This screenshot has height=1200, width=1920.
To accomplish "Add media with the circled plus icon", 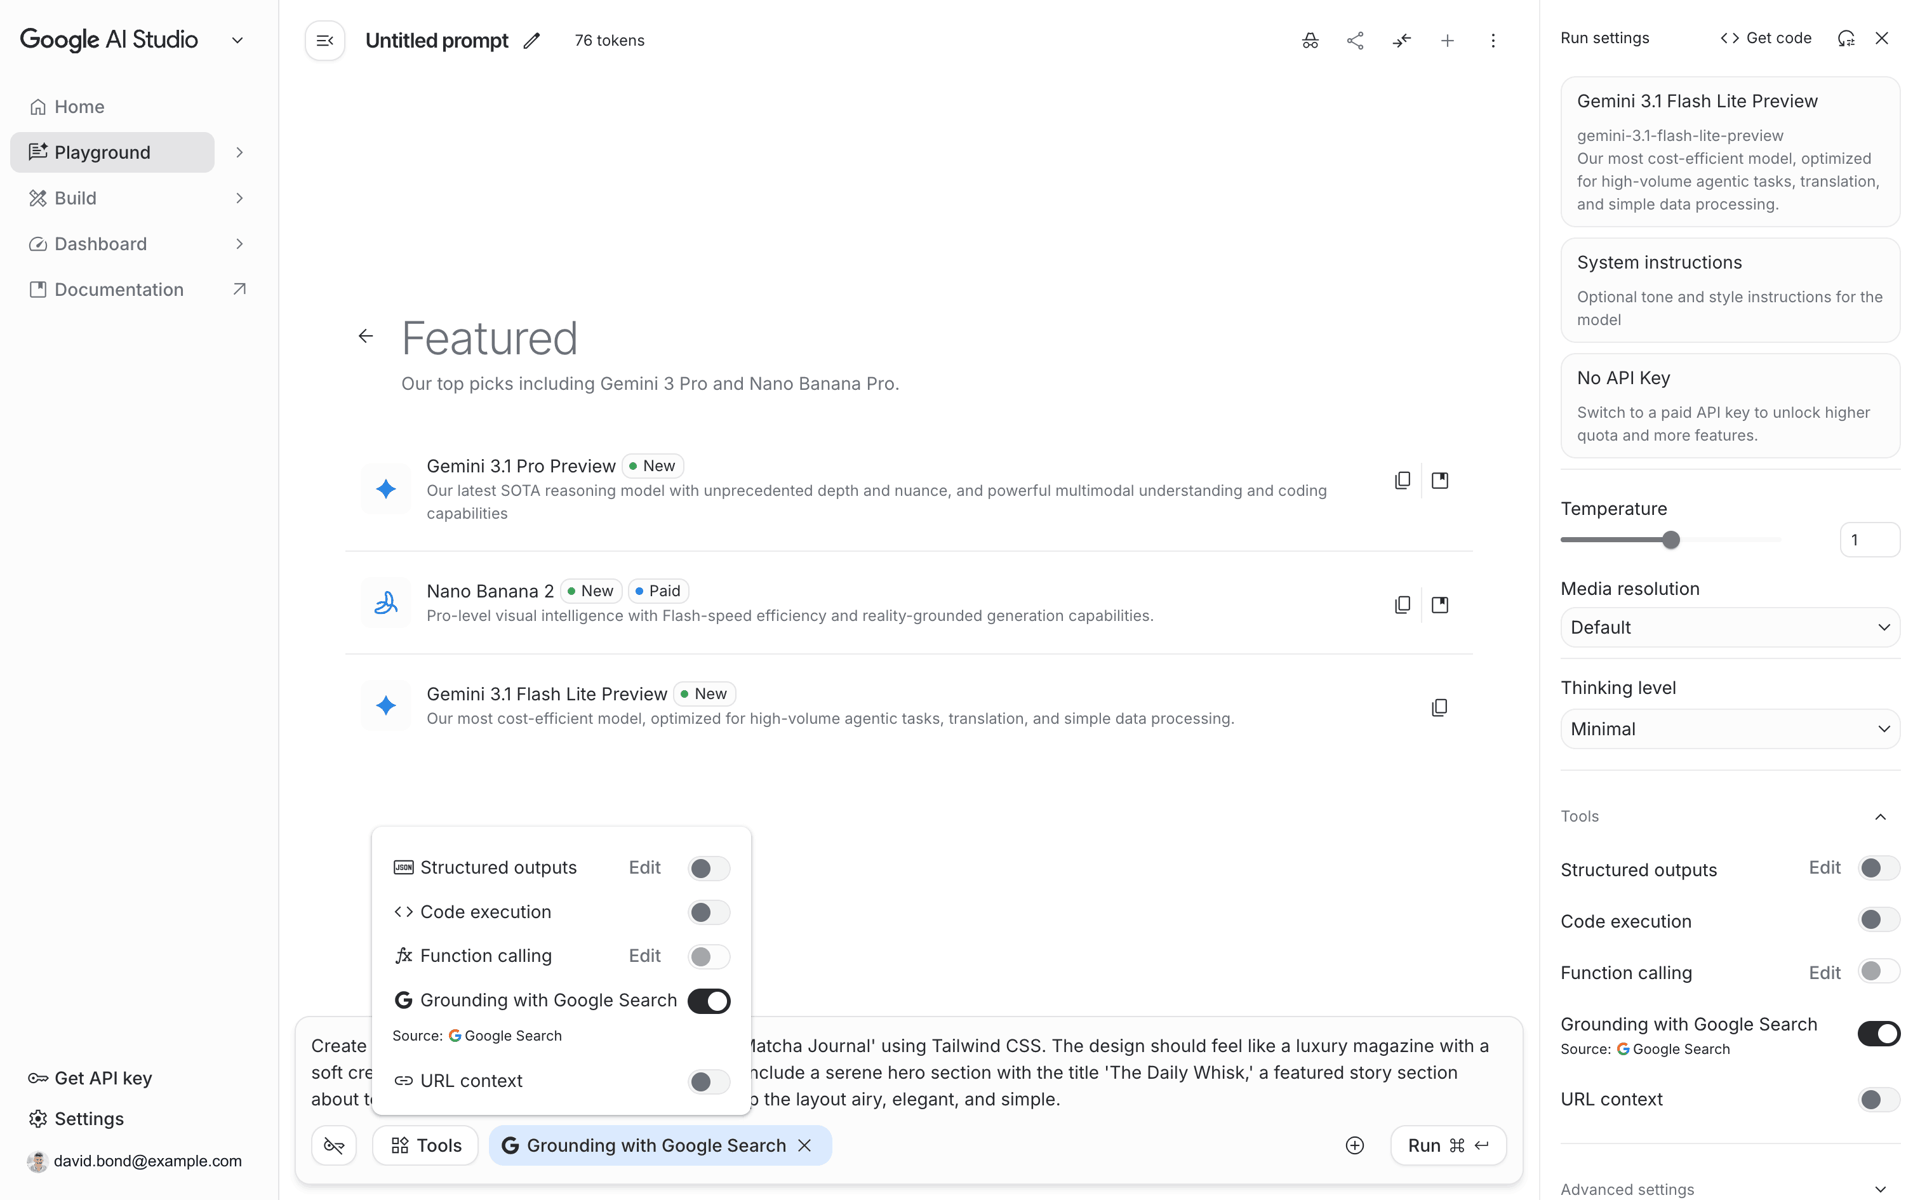I will click(x=1355, y=1146).
